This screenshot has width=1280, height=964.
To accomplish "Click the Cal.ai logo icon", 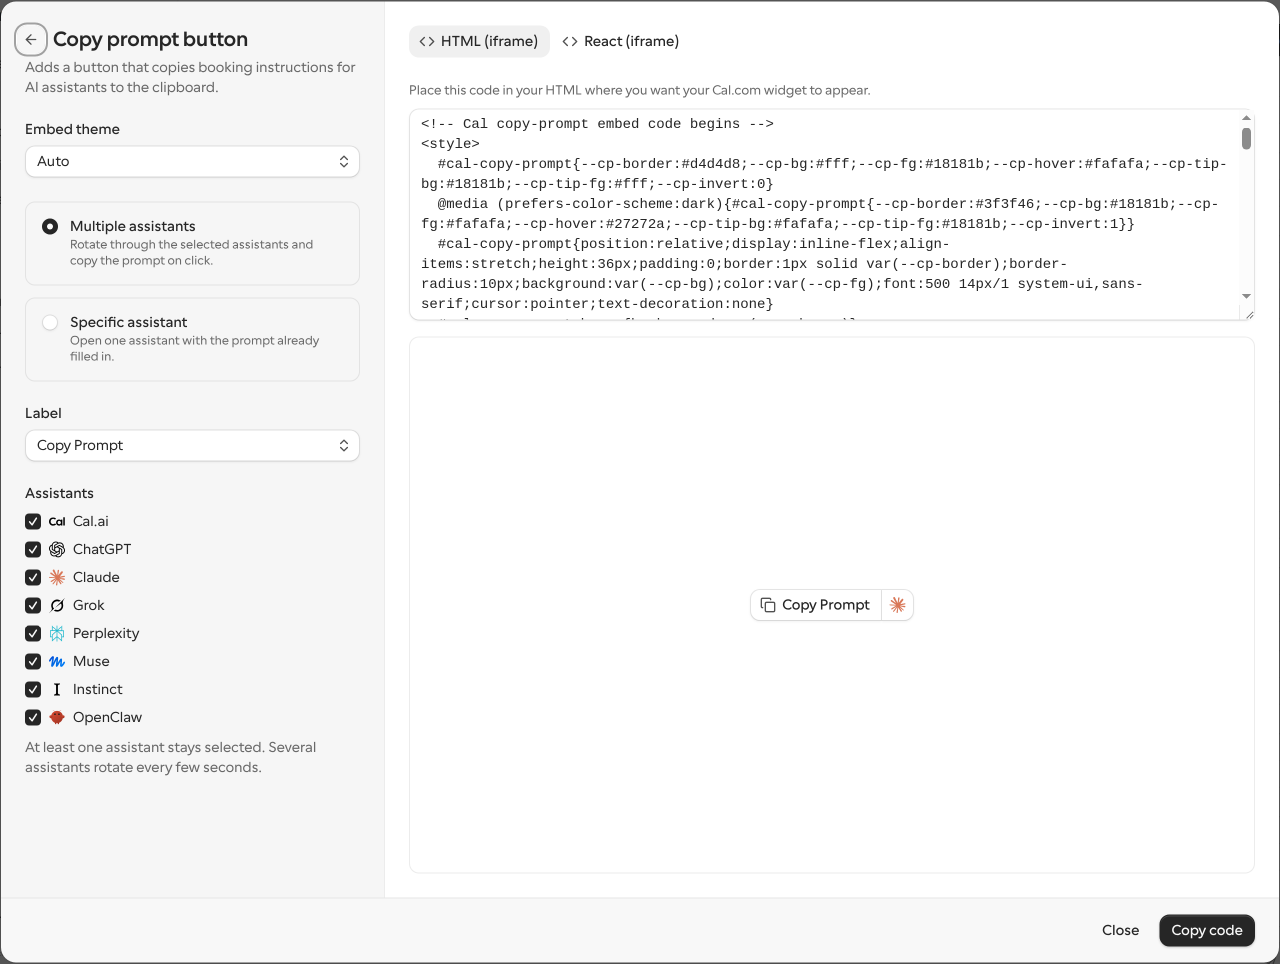I will (57, 521).
